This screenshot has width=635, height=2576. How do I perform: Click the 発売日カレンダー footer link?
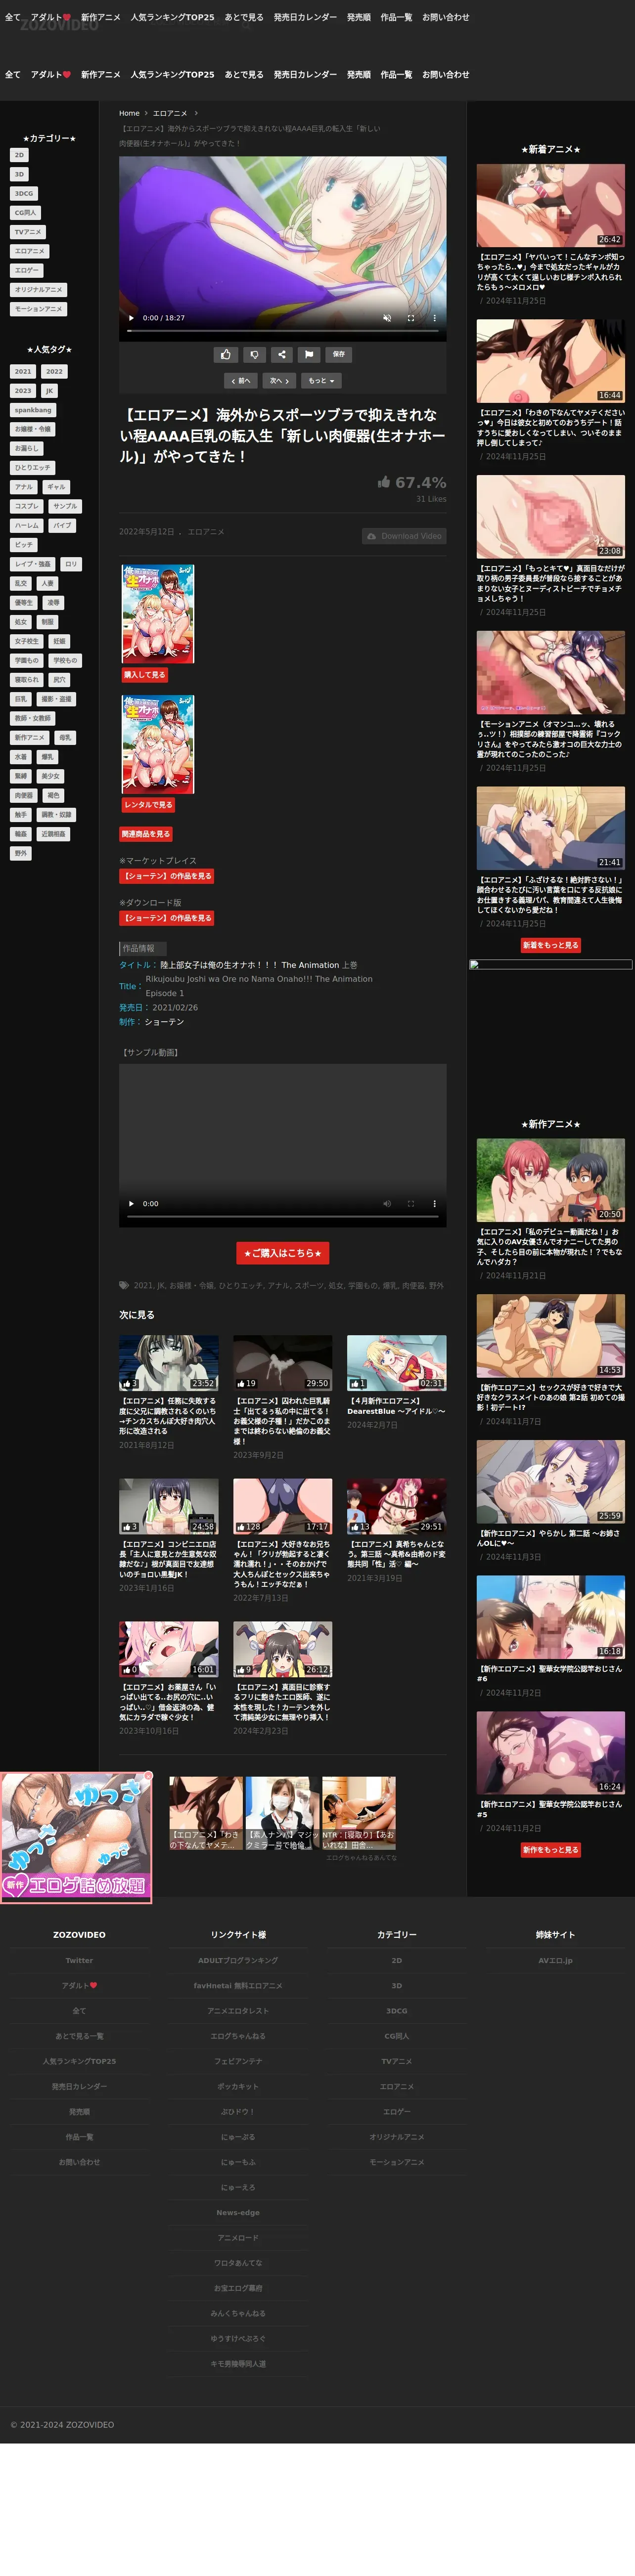click(x=79, y=2087)
